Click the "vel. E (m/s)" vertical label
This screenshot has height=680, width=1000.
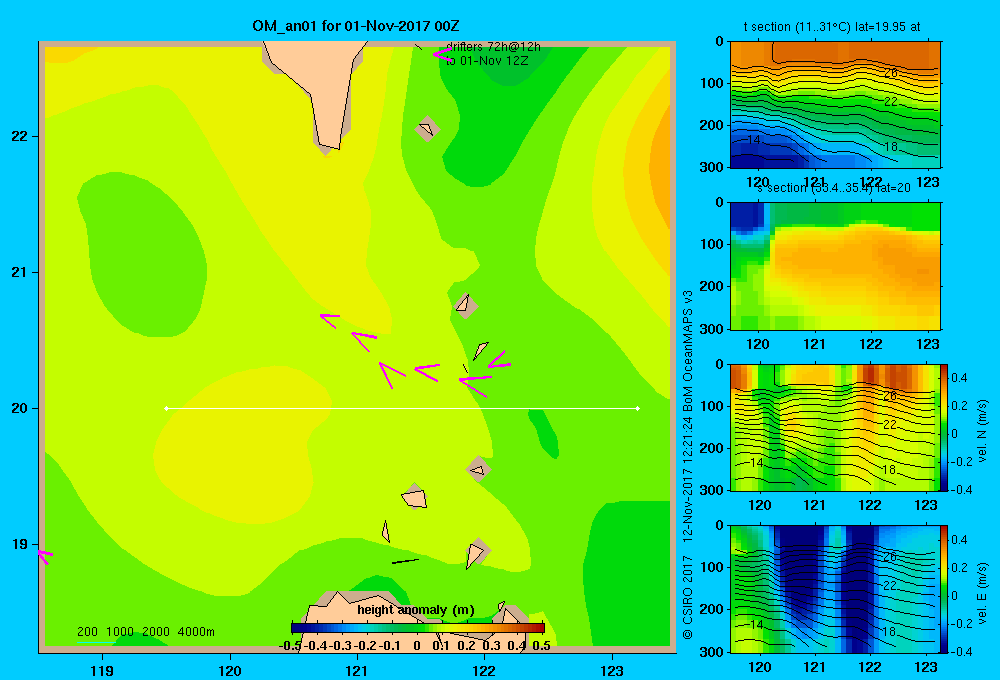click(x=982, y=593)
